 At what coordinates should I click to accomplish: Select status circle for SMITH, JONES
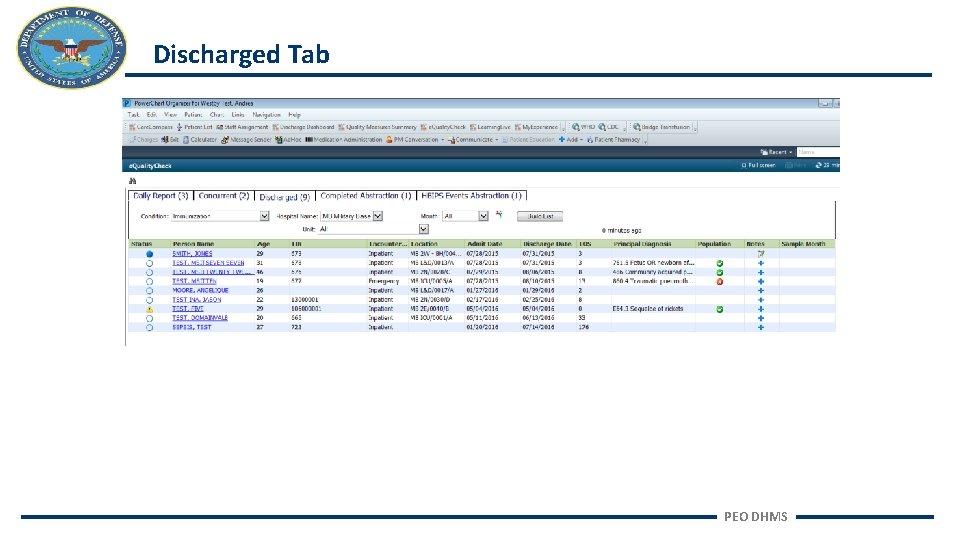click(x=149, y=254)
